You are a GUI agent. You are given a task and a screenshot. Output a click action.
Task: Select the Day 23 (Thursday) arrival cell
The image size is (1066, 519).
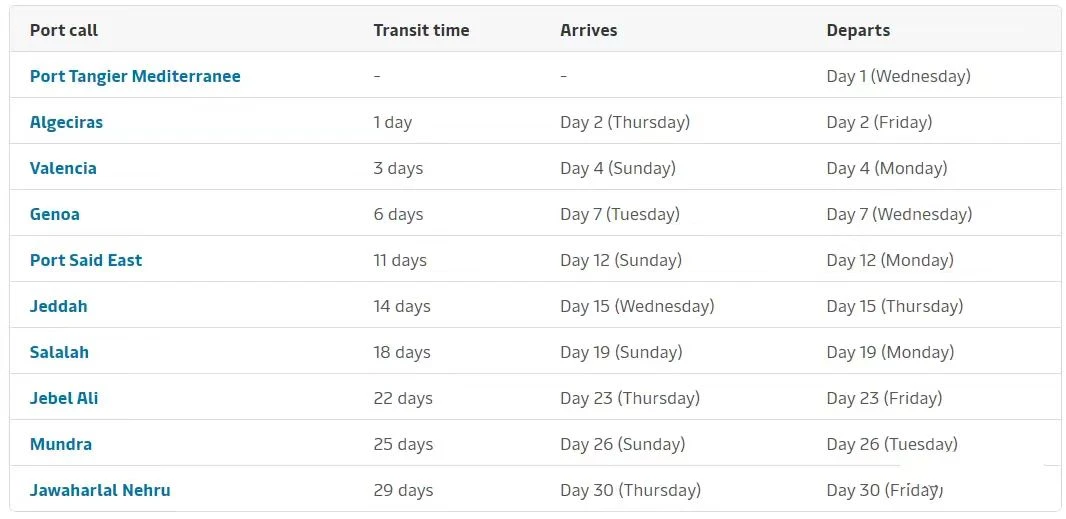(630, 398)
